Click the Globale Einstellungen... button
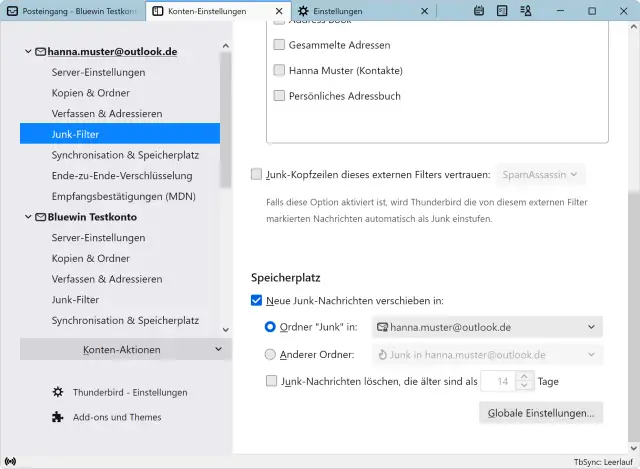Viewport: 640px width, 469px height. click(541, 413)
